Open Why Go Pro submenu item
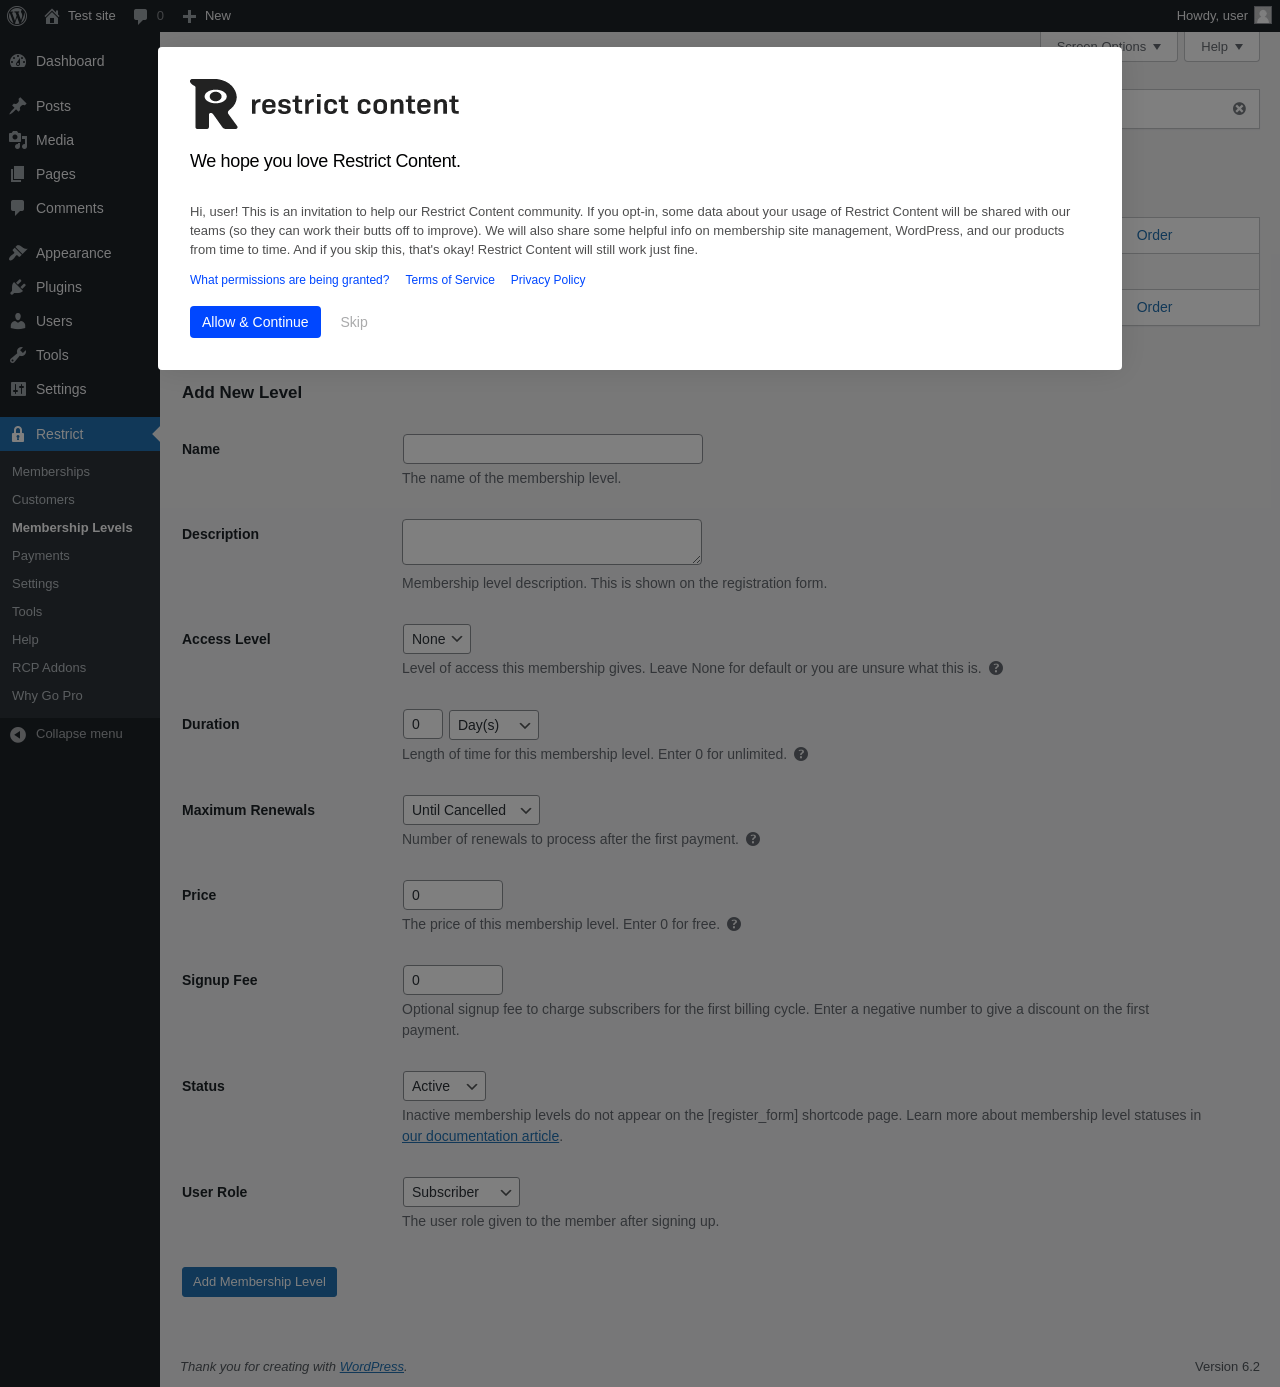The width and height of the screenshot is (1280, 1387). tap(47, 696)
